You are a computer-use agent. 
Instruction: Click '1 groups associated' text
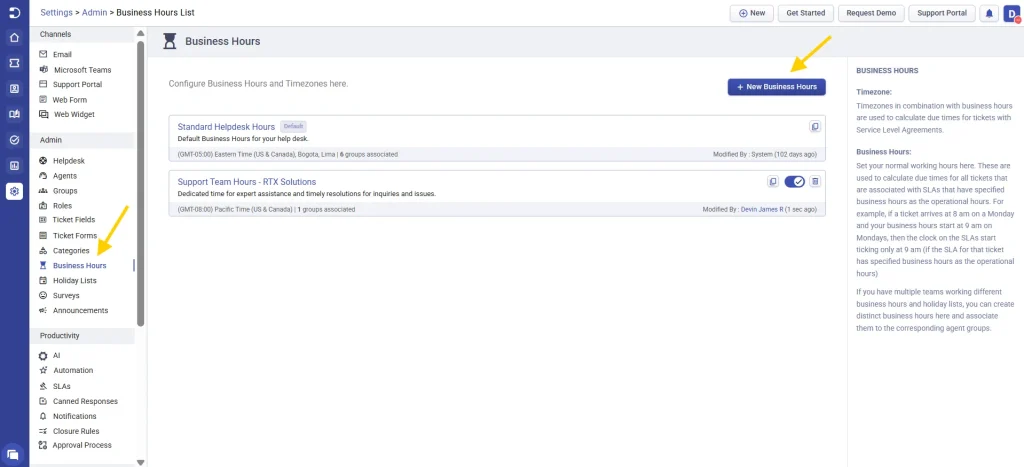tap(326, 210)
